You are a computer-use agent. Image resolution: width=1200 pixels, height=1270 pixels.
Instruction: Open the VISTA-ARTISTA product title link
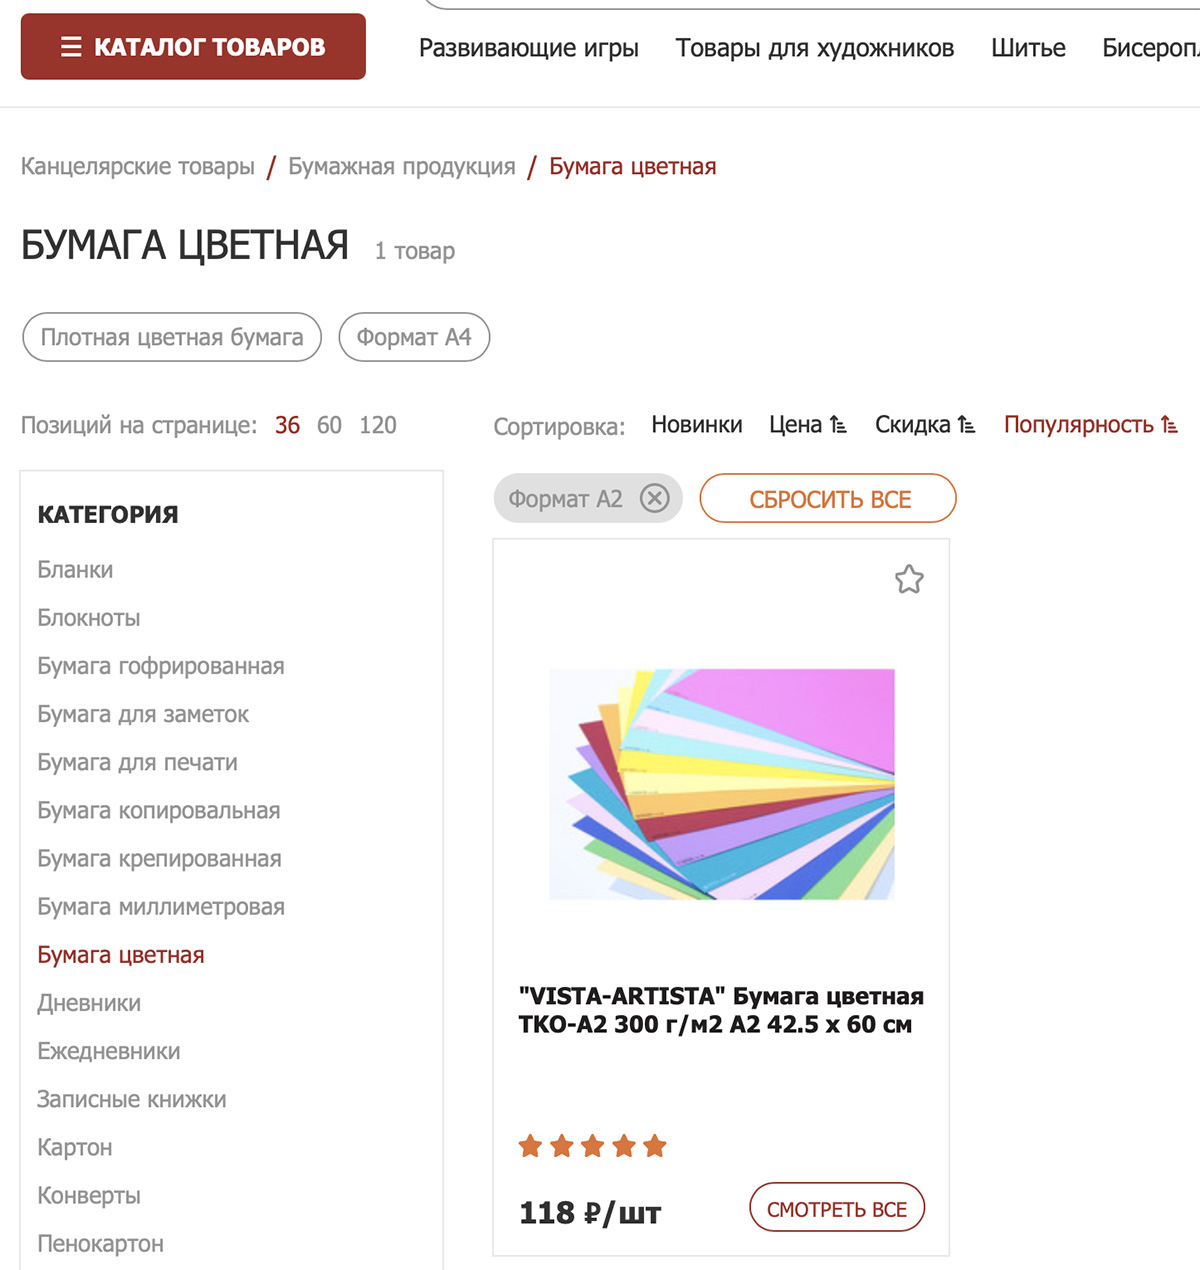(721, 1010)
